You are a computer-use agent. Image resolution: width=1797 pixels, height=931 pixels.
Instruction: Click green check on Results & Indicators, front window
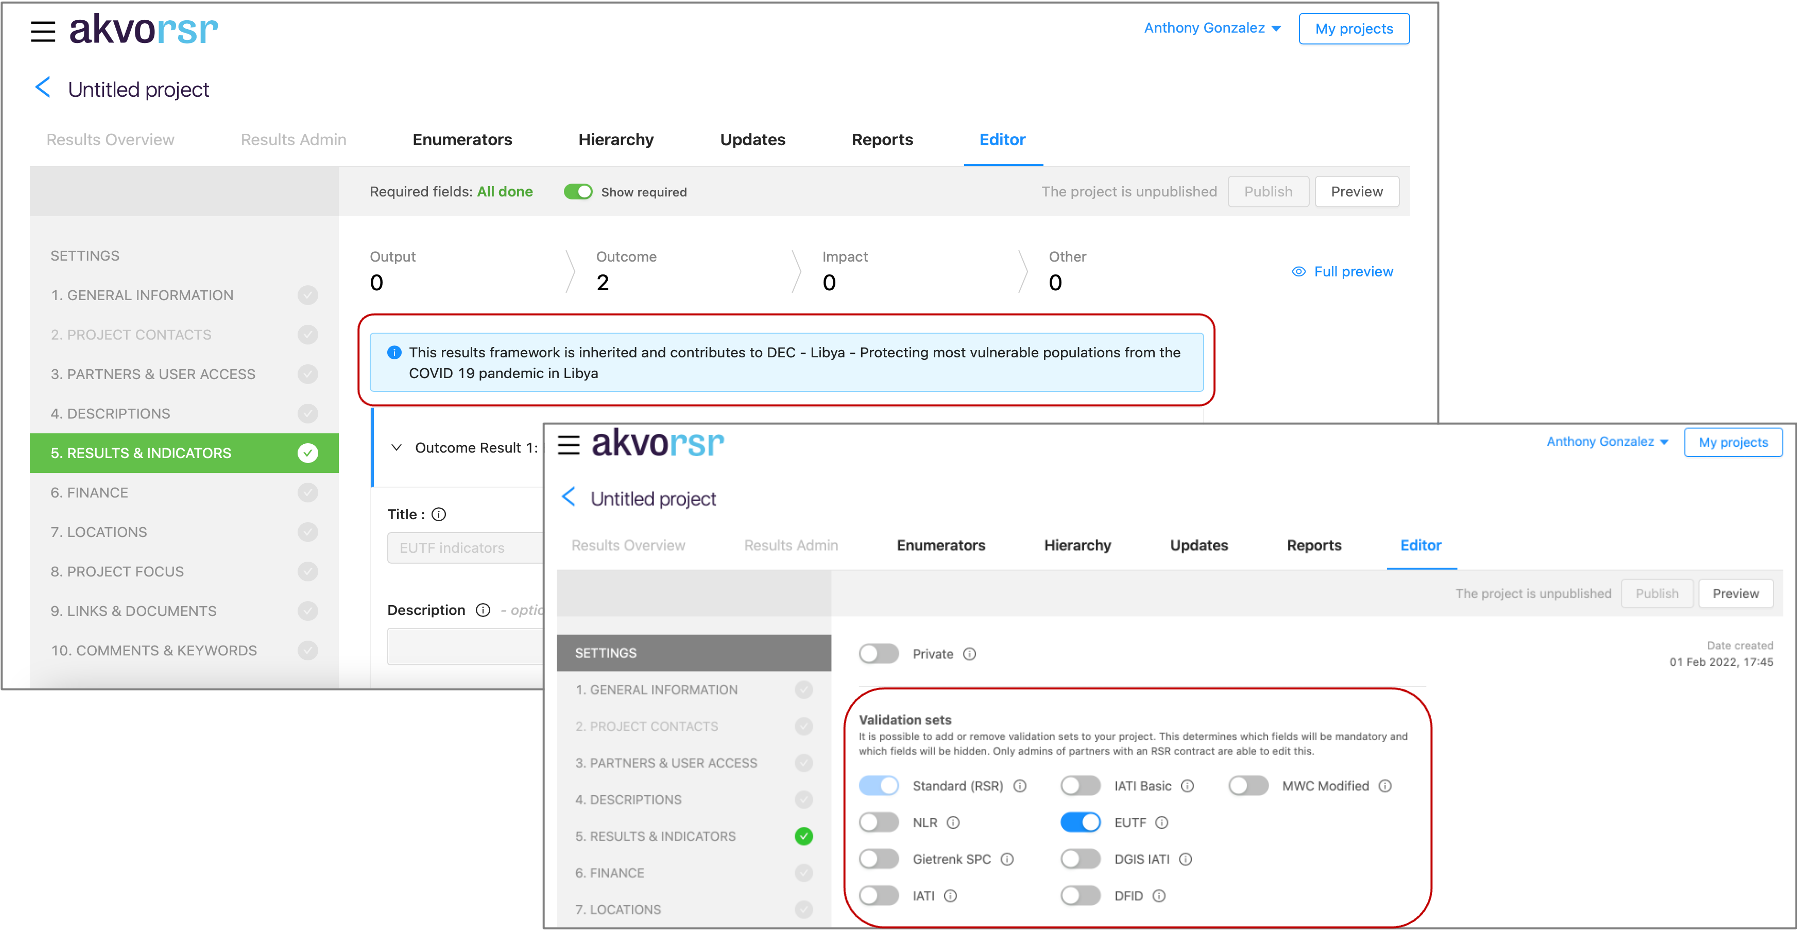click(804, 836)
